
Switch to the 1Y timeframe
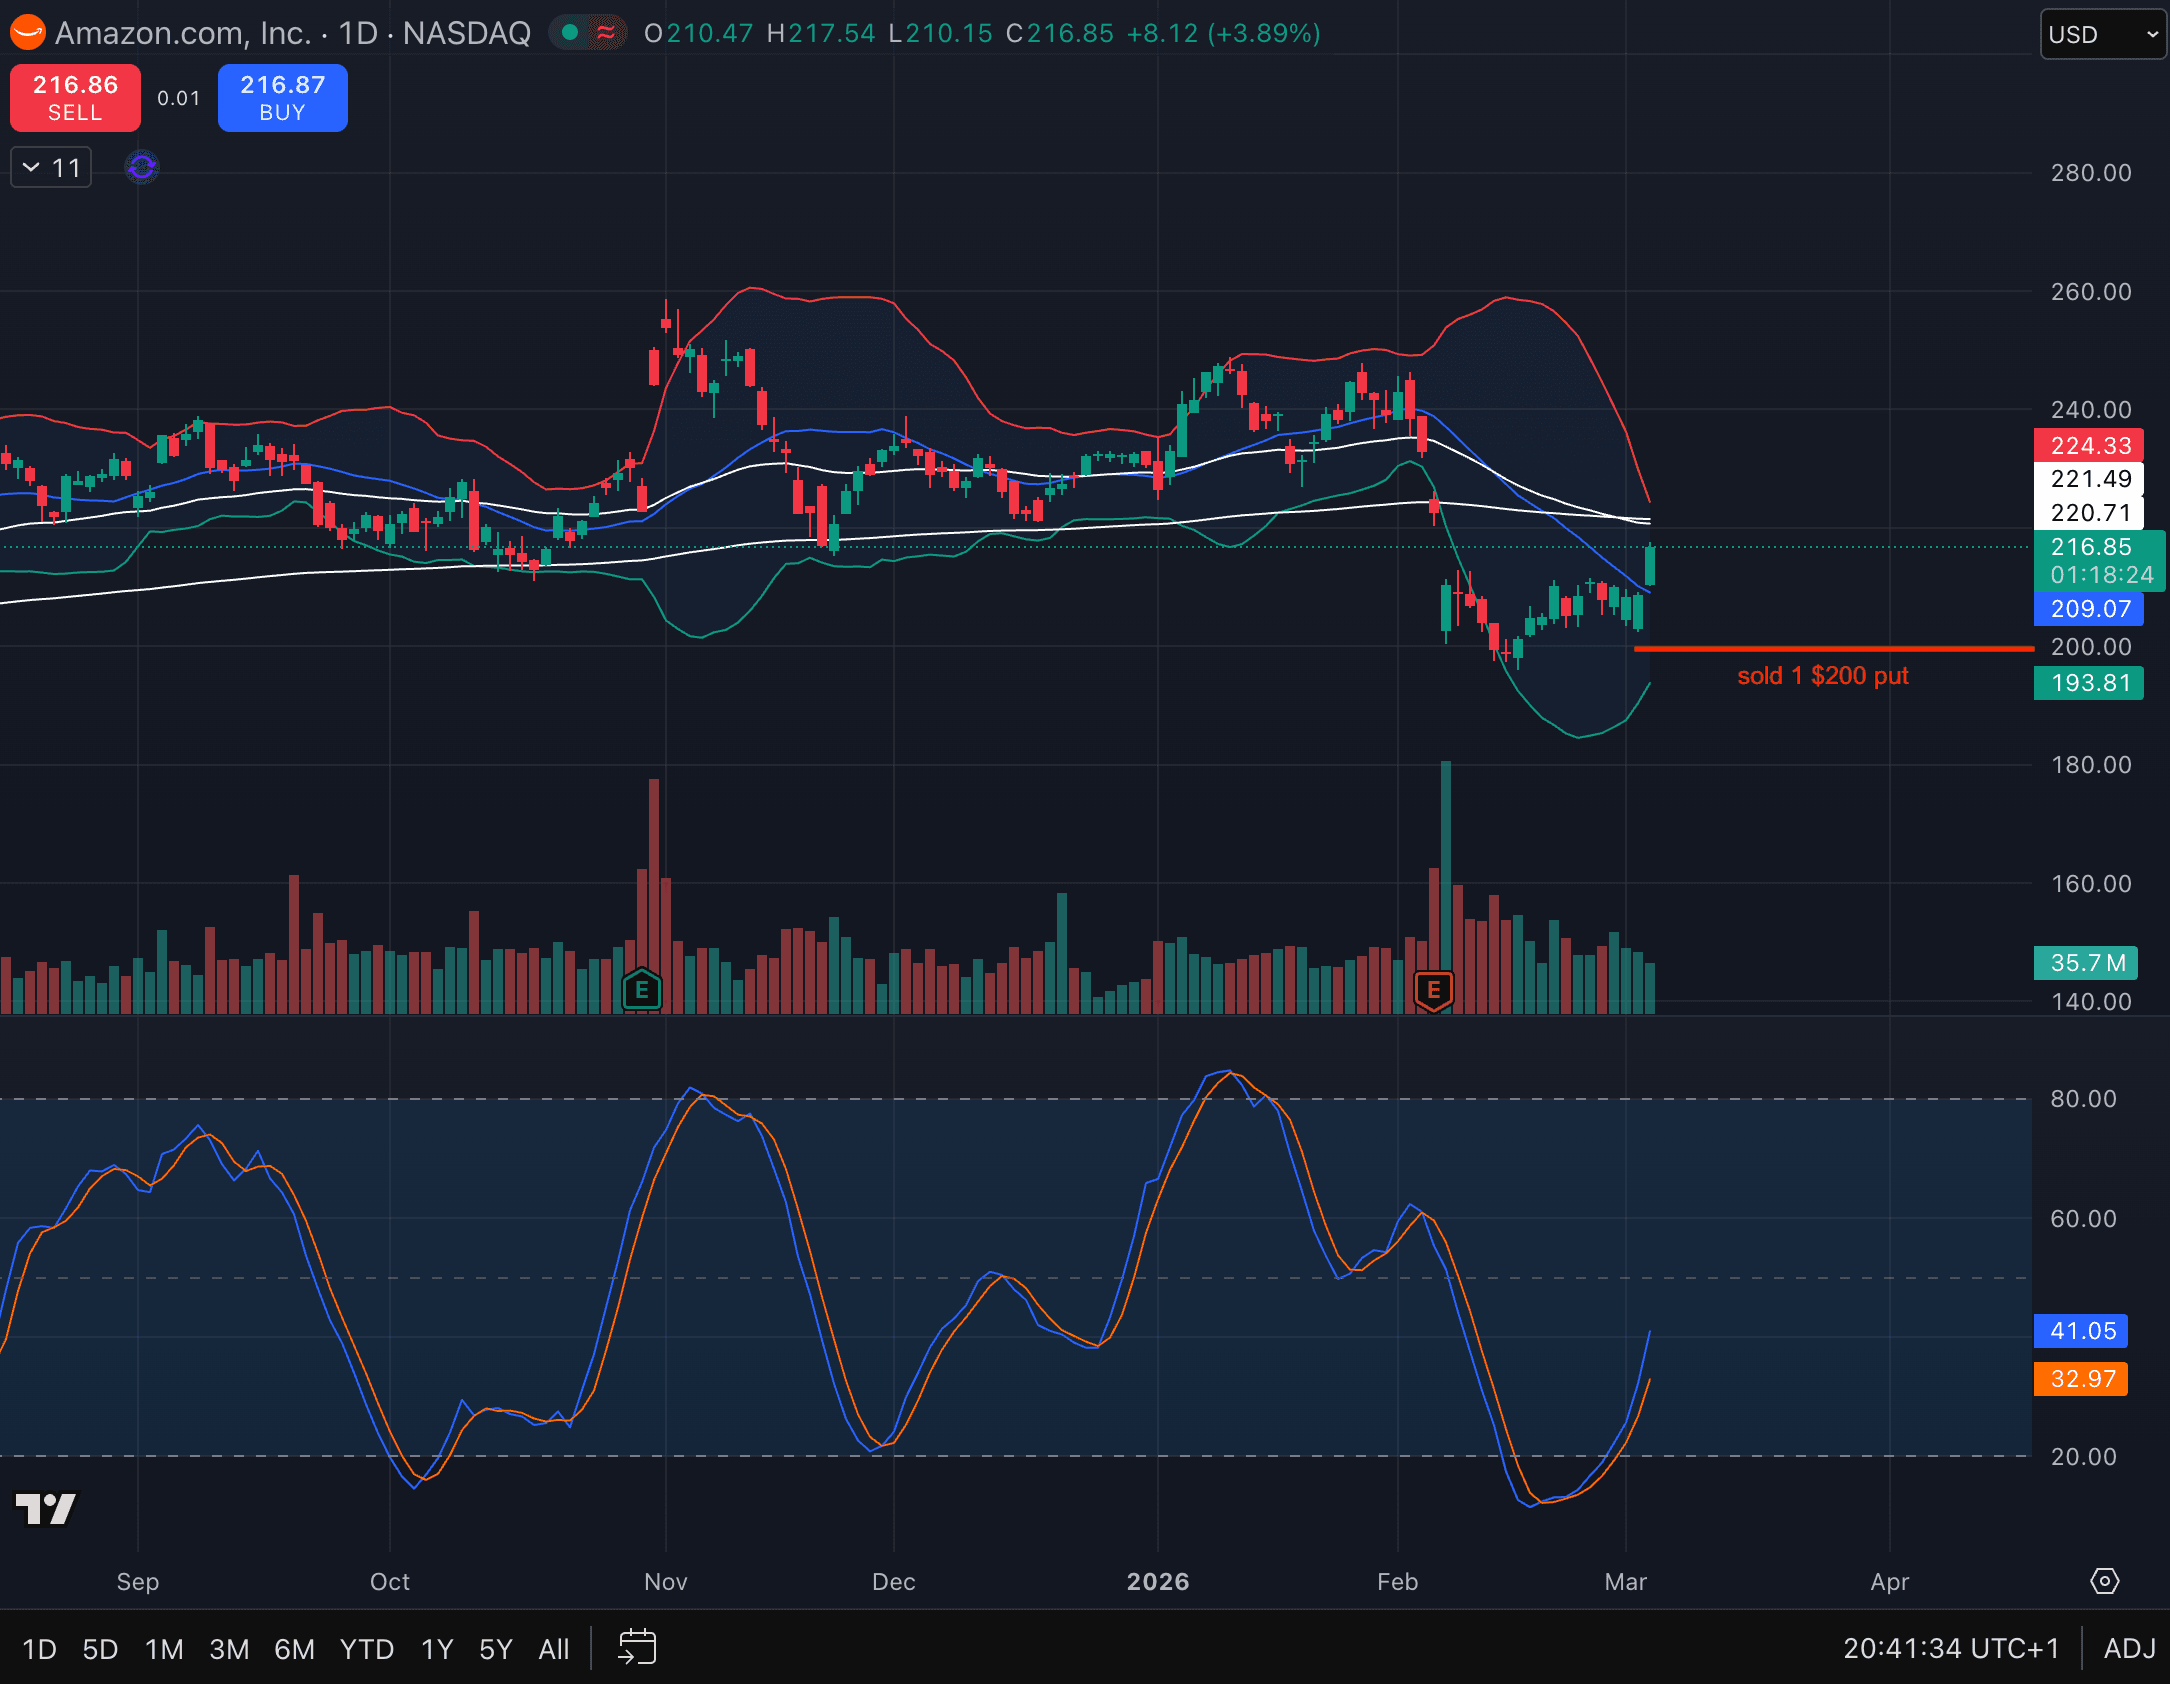(x=435, y=1648)
